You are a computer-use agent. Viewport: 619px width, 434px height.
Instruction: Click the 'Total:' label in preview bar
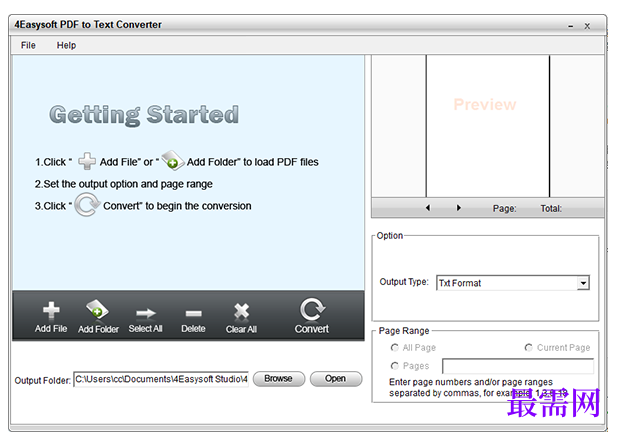[x=551, y=208]
